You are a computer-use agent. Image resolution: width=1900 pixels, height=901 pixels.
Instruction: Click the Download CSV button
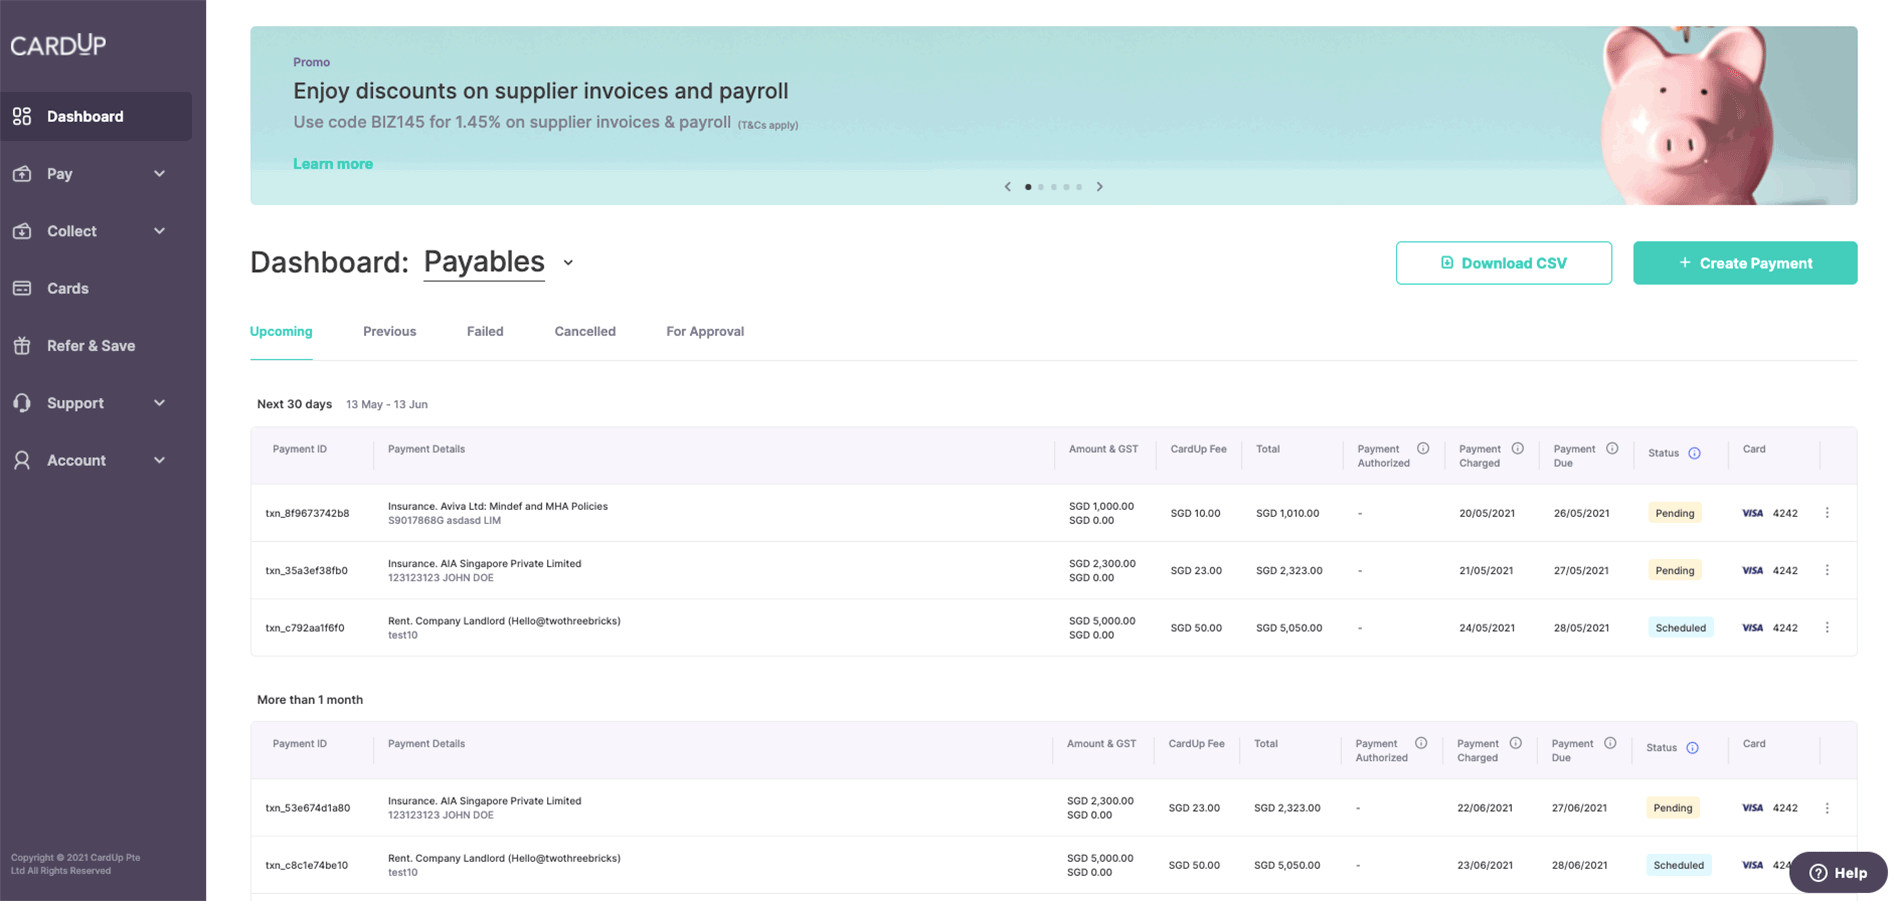click(1503, 263)
